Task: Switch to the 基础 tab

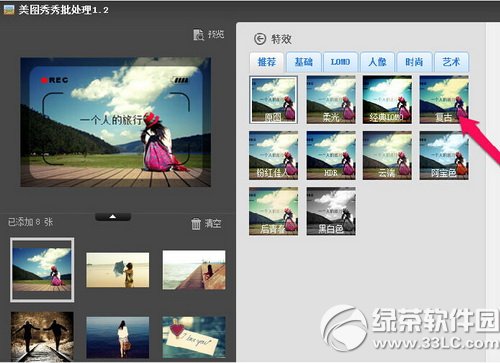Action: [304, 62]
